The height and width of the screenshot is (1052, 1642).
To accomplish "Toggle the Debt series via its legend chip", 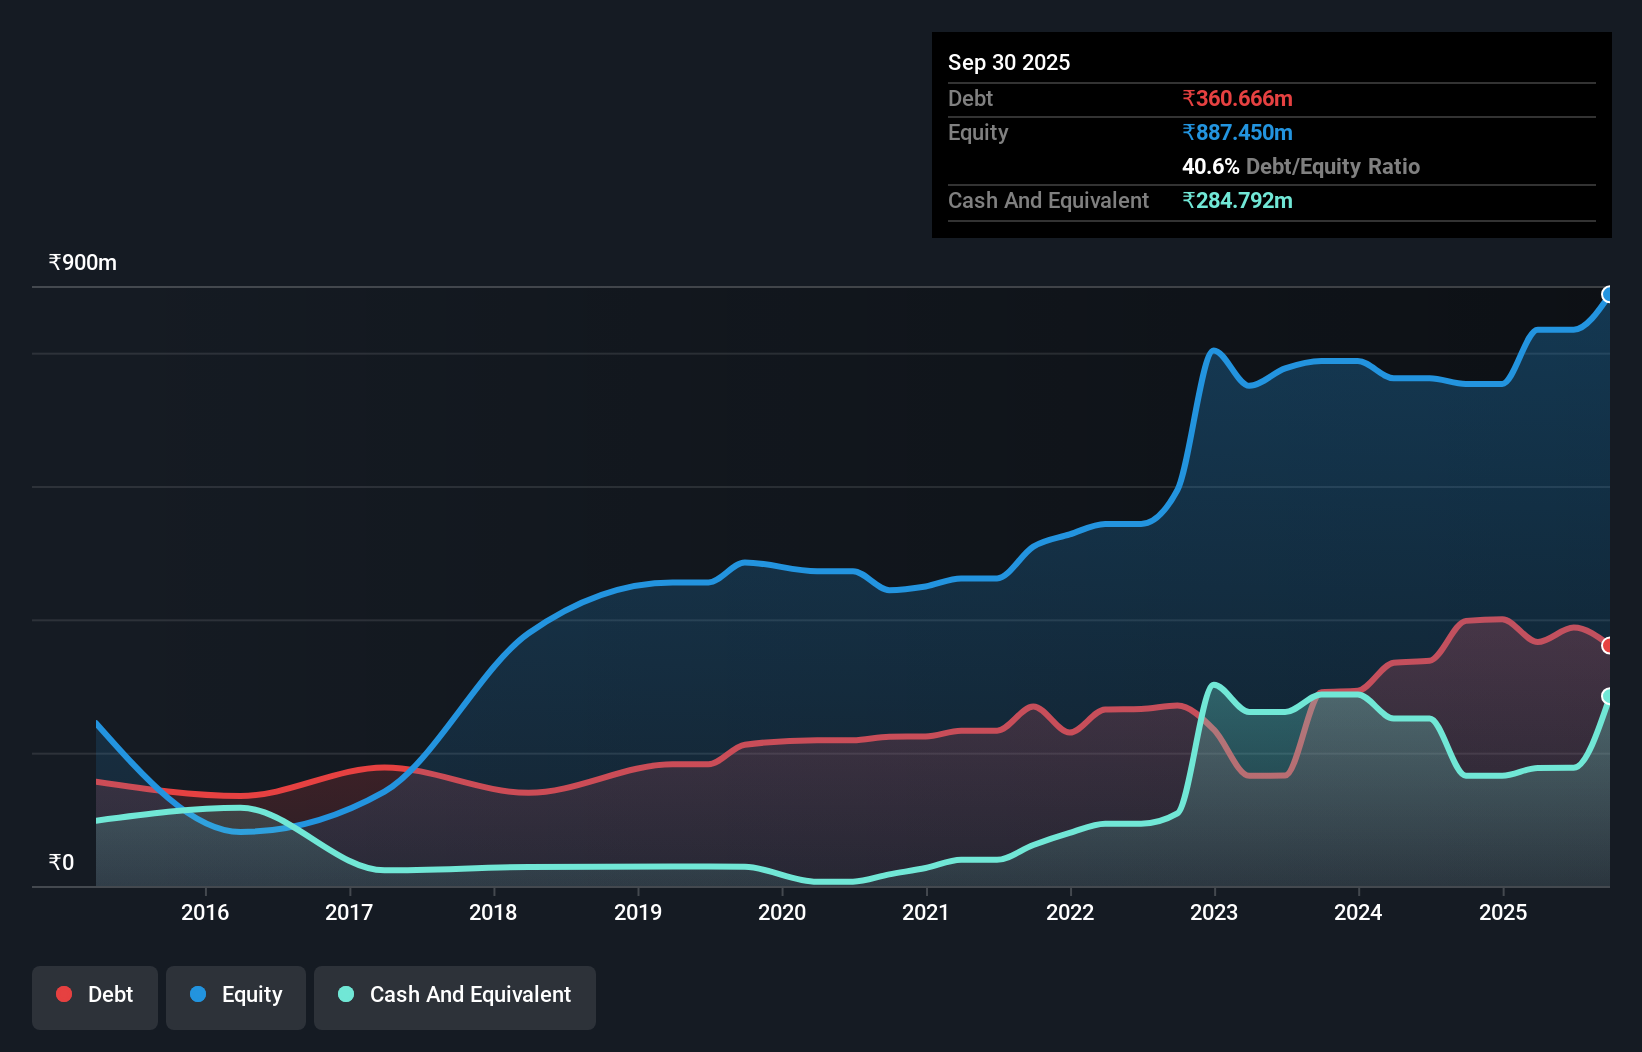I will pyautogui.click(x=95, y=996).
